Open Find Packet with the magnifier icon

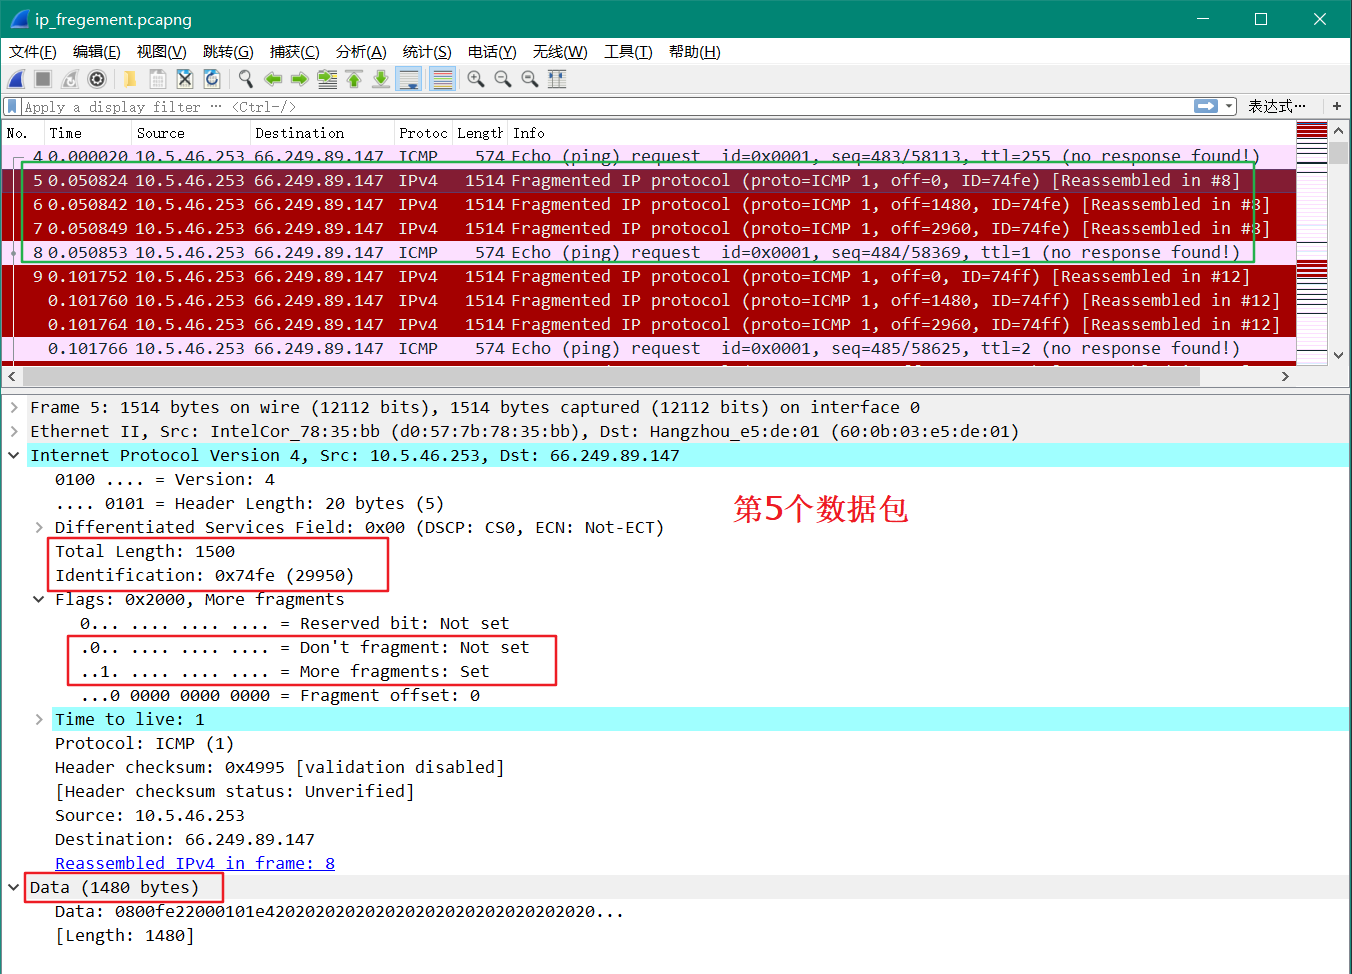(x=245, y=79)
